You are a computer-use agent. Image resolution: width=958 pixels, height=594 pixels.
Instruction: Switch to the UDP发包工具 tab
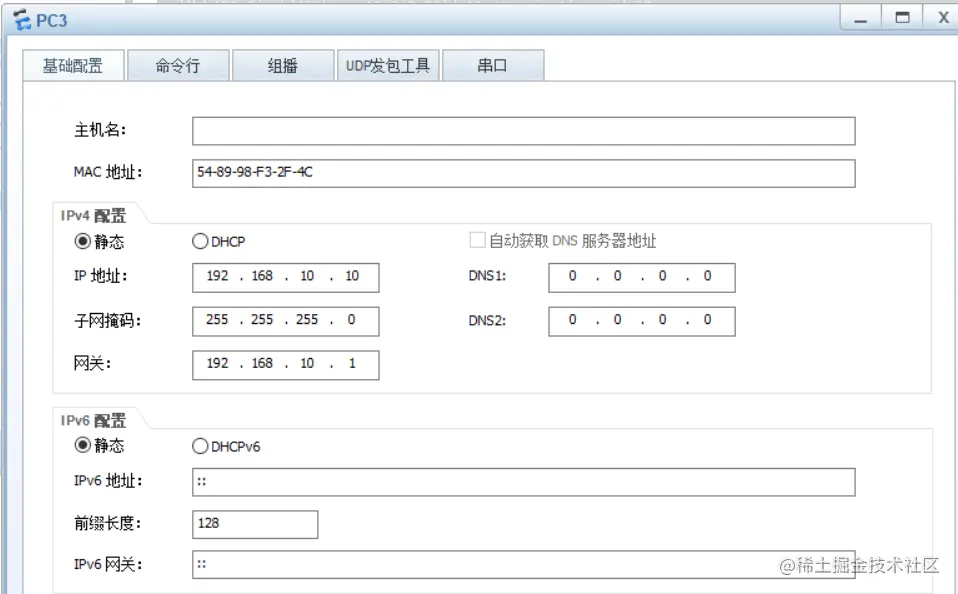[x=389, y=64]
